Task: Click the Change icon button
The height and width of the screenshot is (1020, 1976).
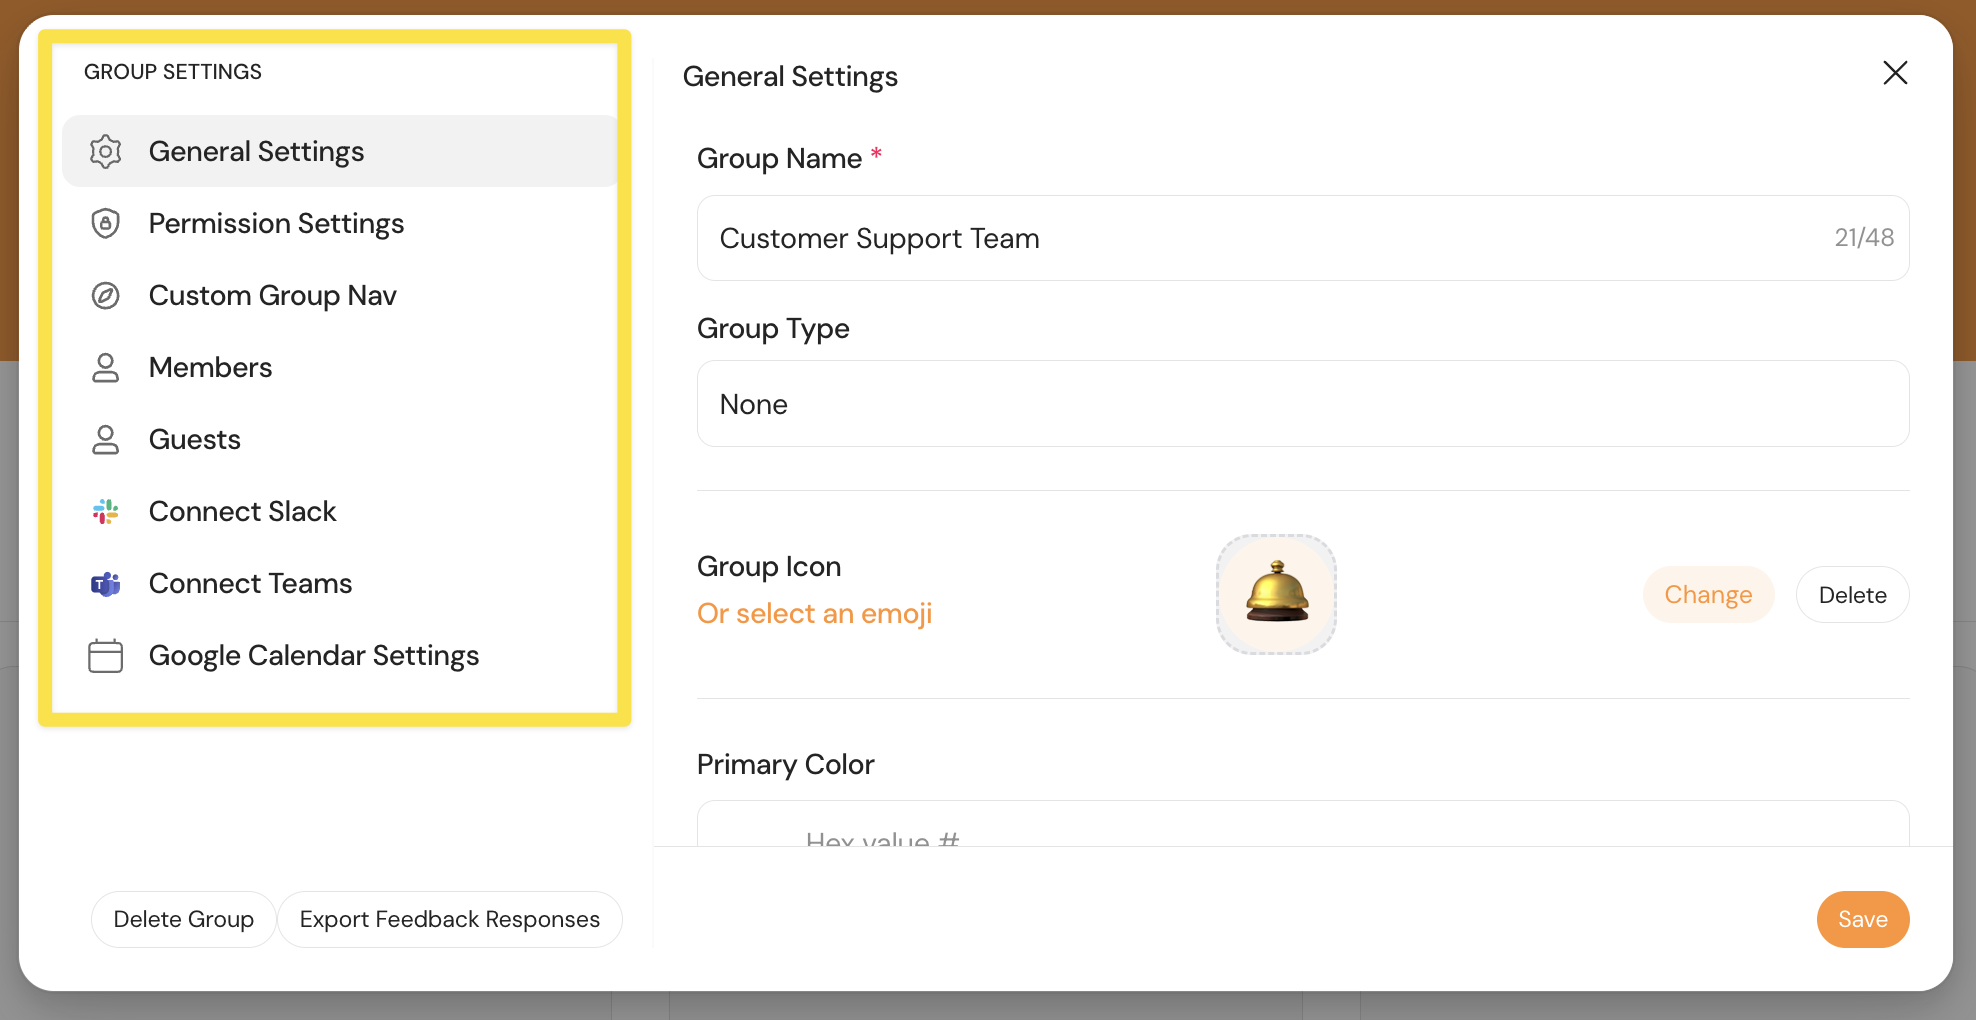Action: [1708, 595]
